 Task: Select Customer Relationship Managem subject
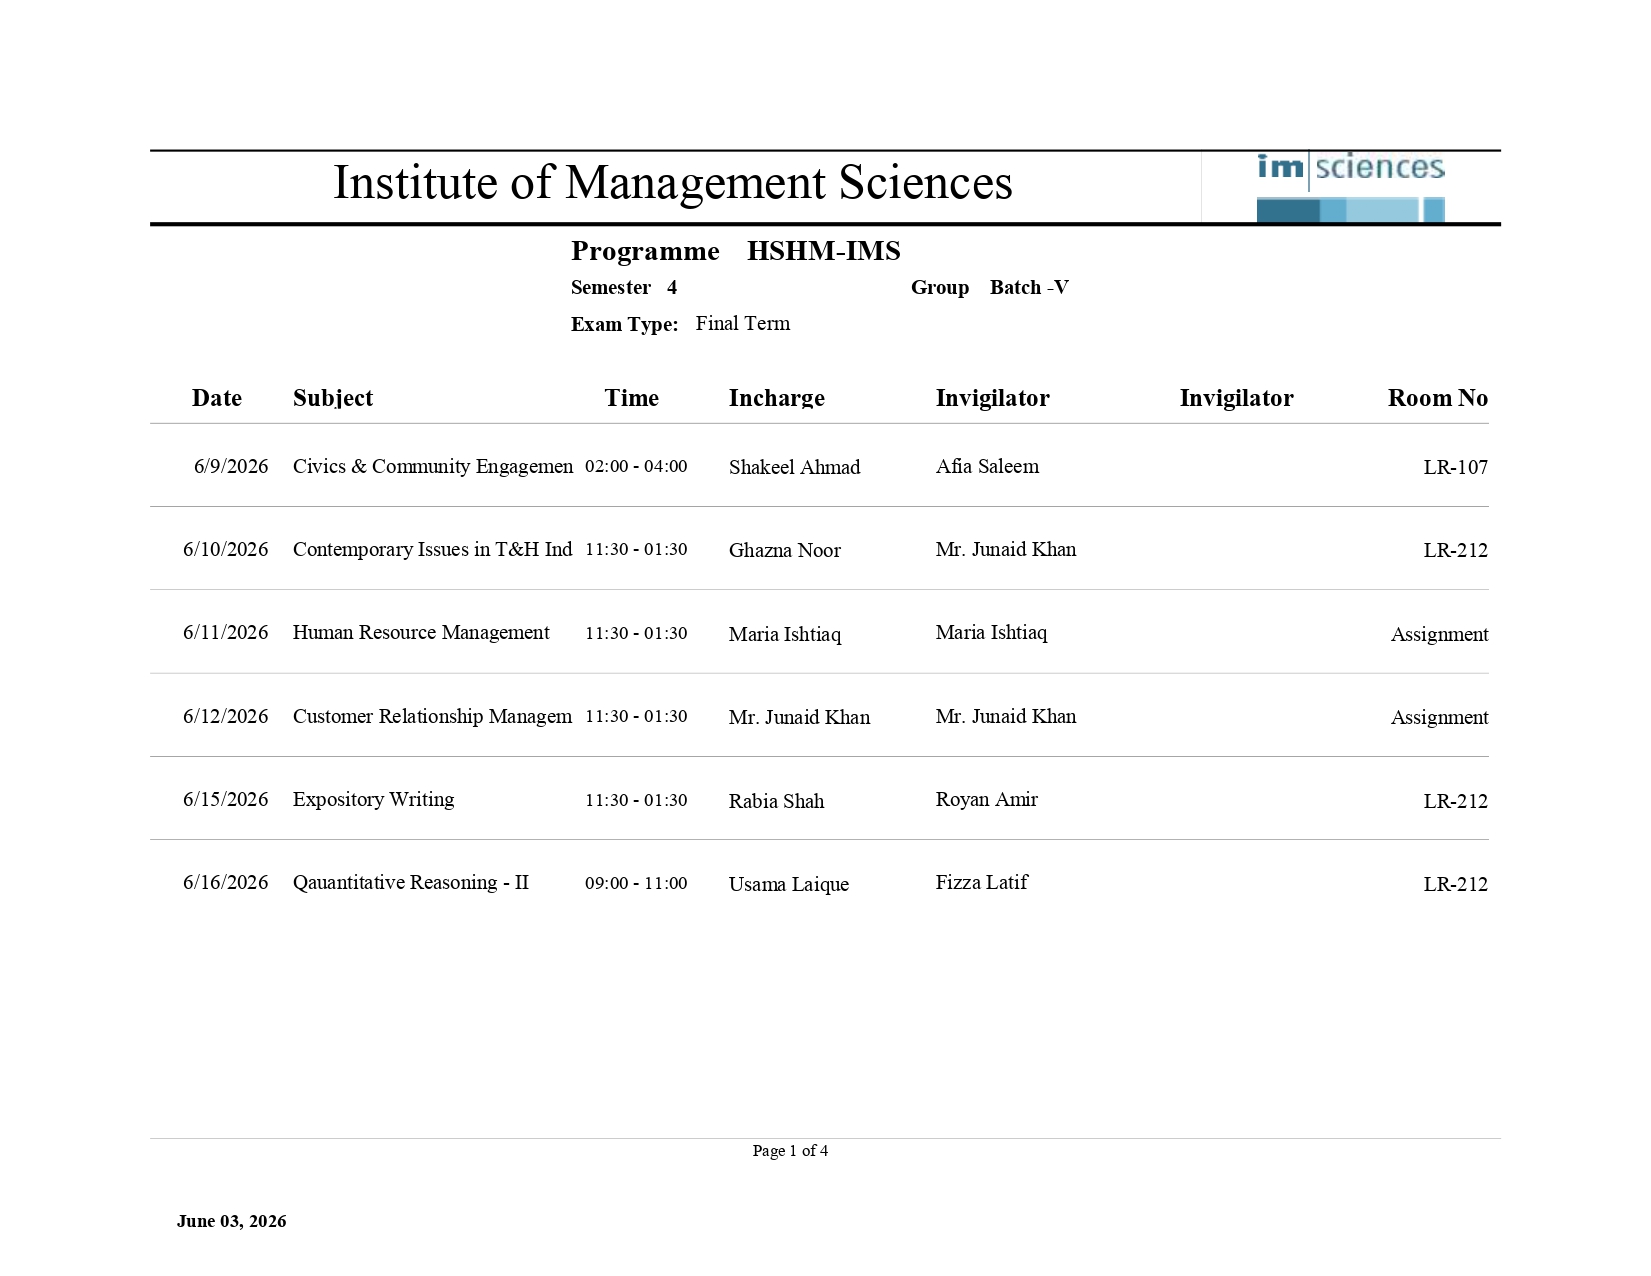tap(432, 716)
